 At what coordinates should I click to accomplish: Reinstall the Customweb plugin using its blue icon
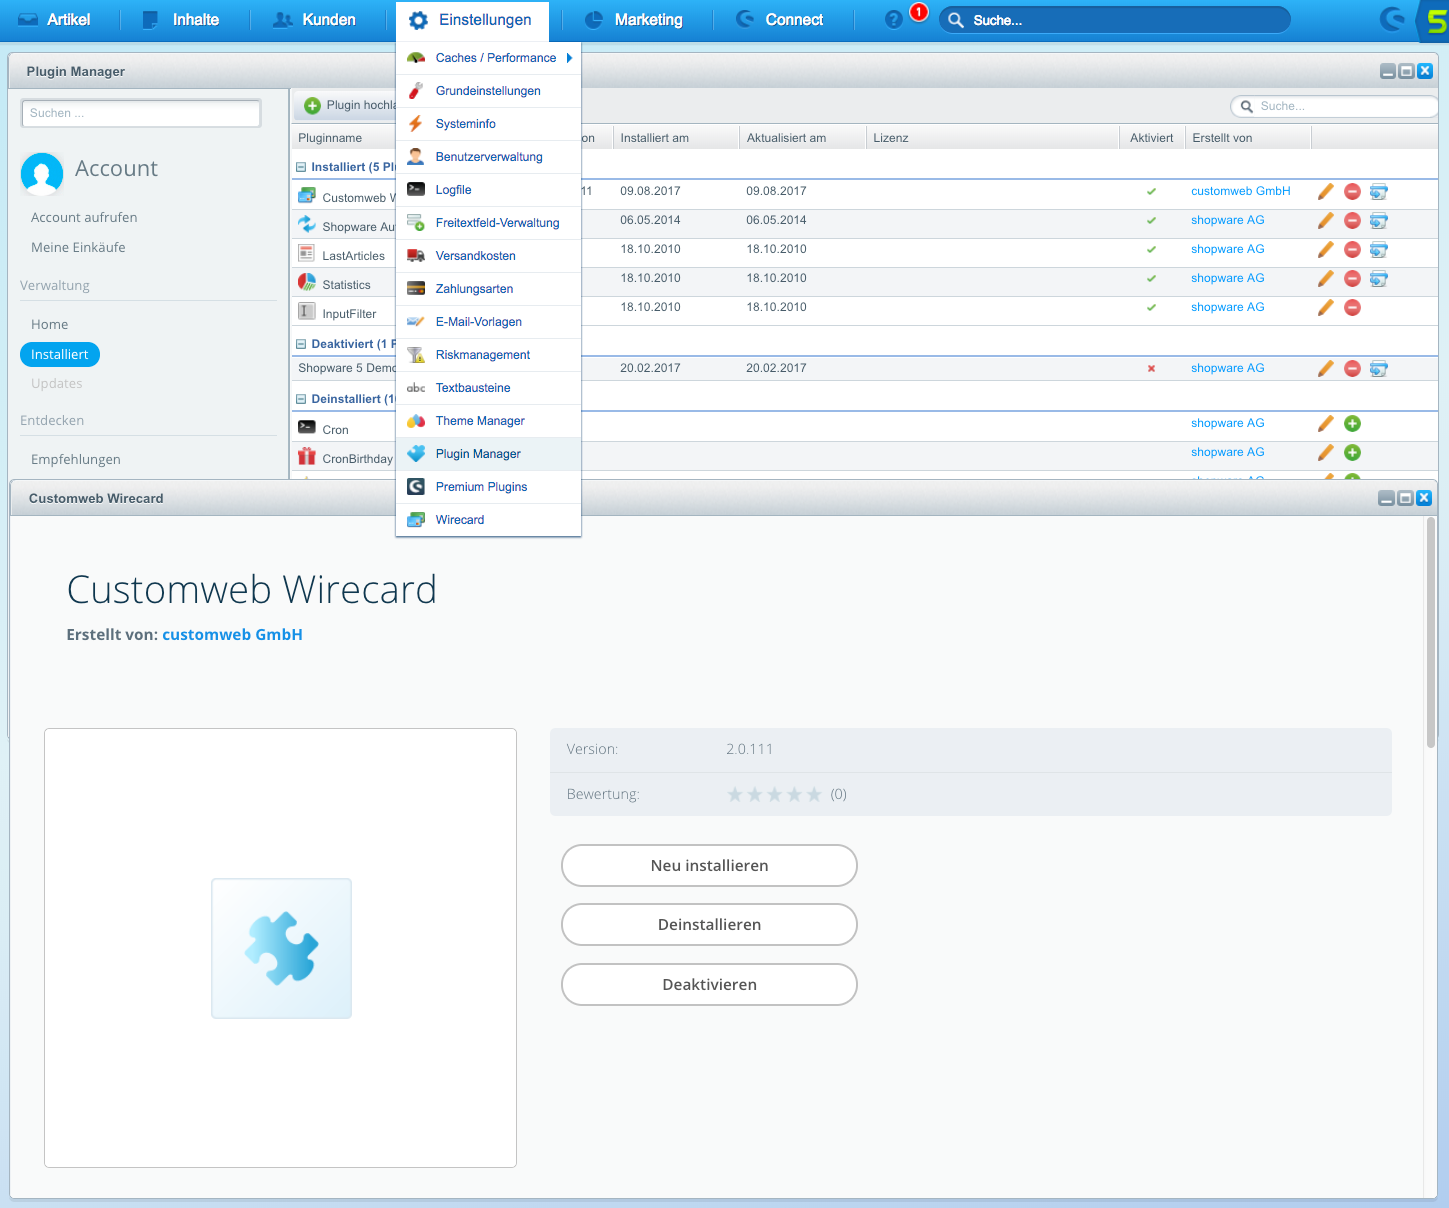coord(1378,192)
